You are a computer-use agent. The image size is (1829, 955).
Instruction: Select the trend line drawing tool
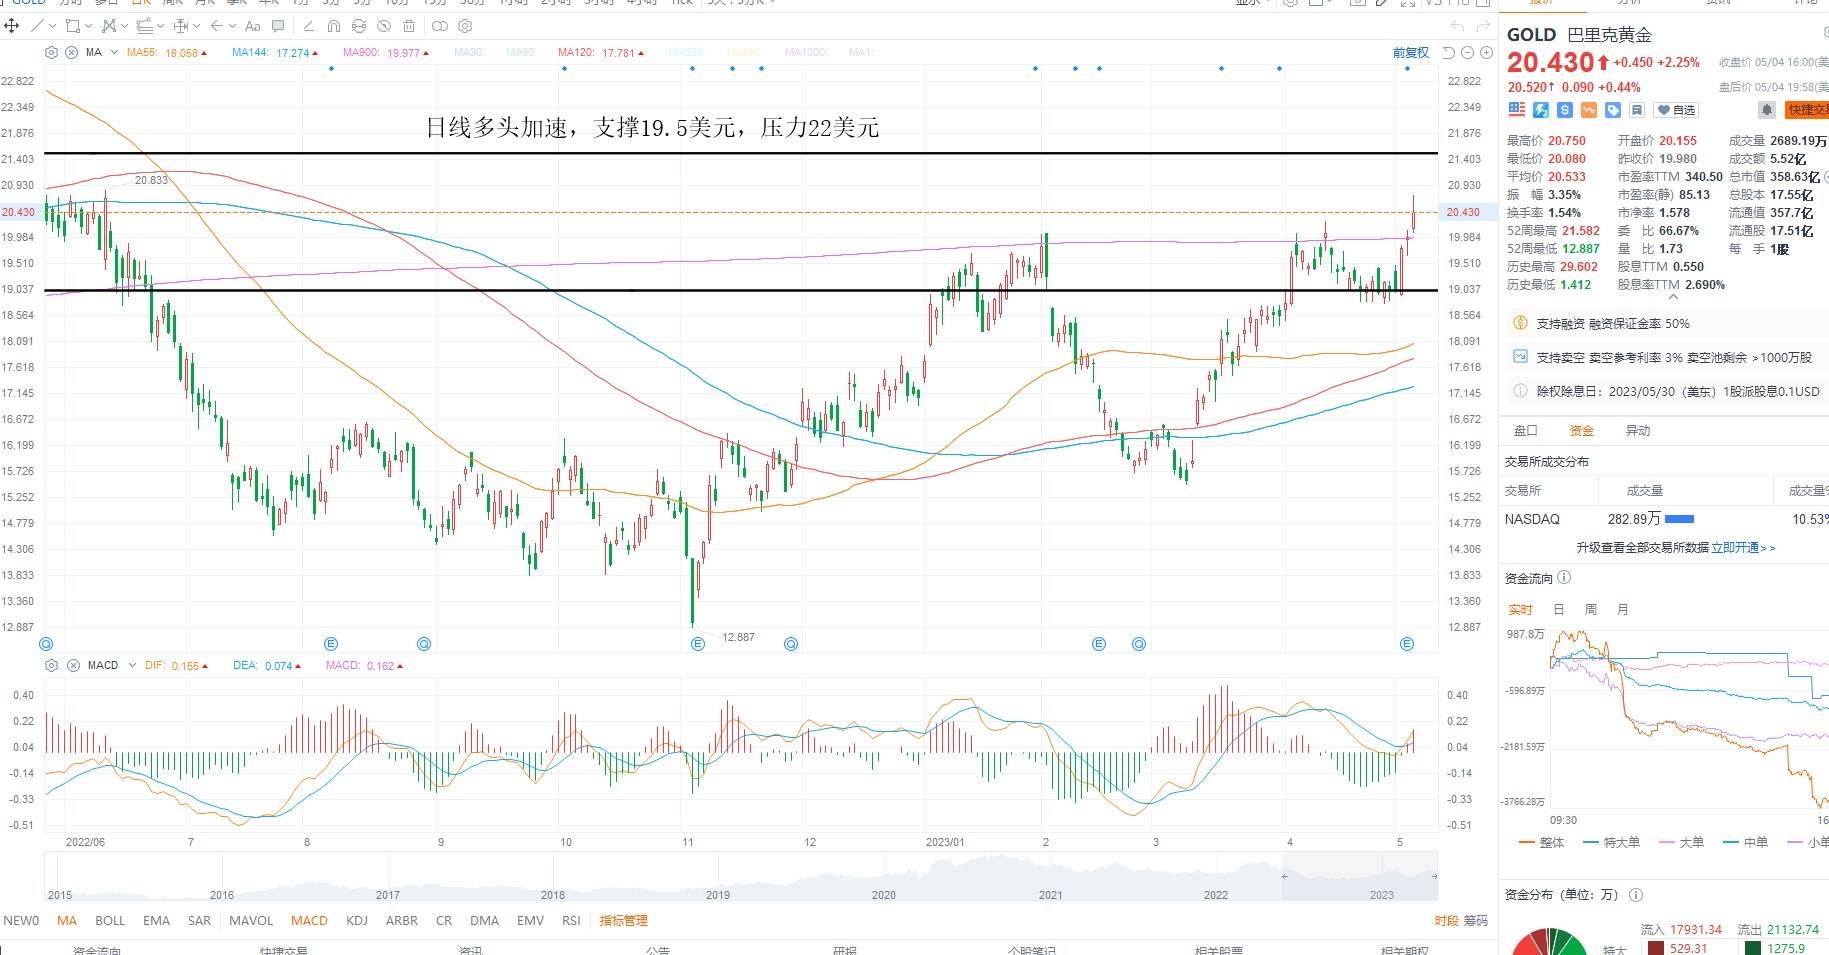point(37,26)
